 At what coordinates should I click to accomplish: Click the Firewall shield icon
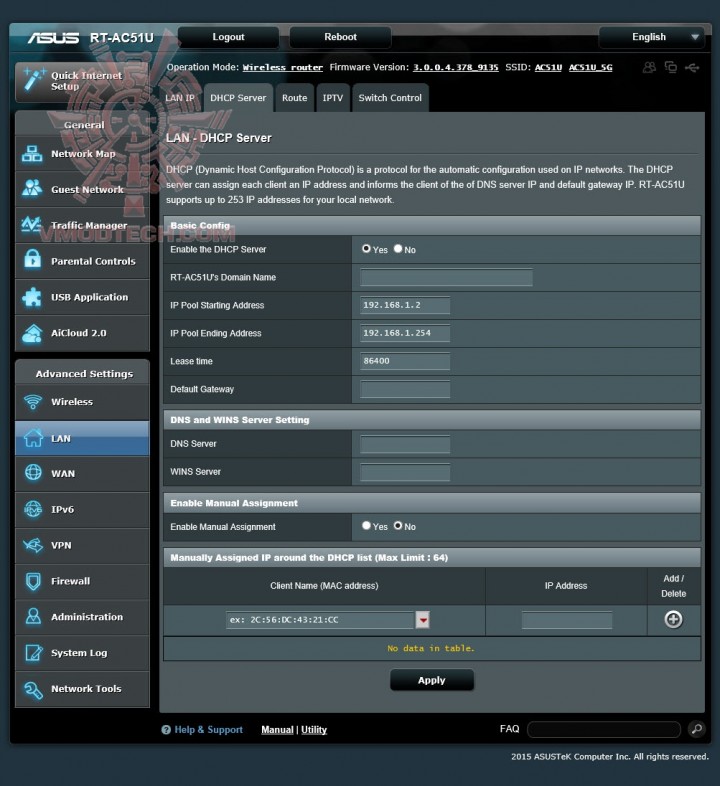(x=33, y=581)
